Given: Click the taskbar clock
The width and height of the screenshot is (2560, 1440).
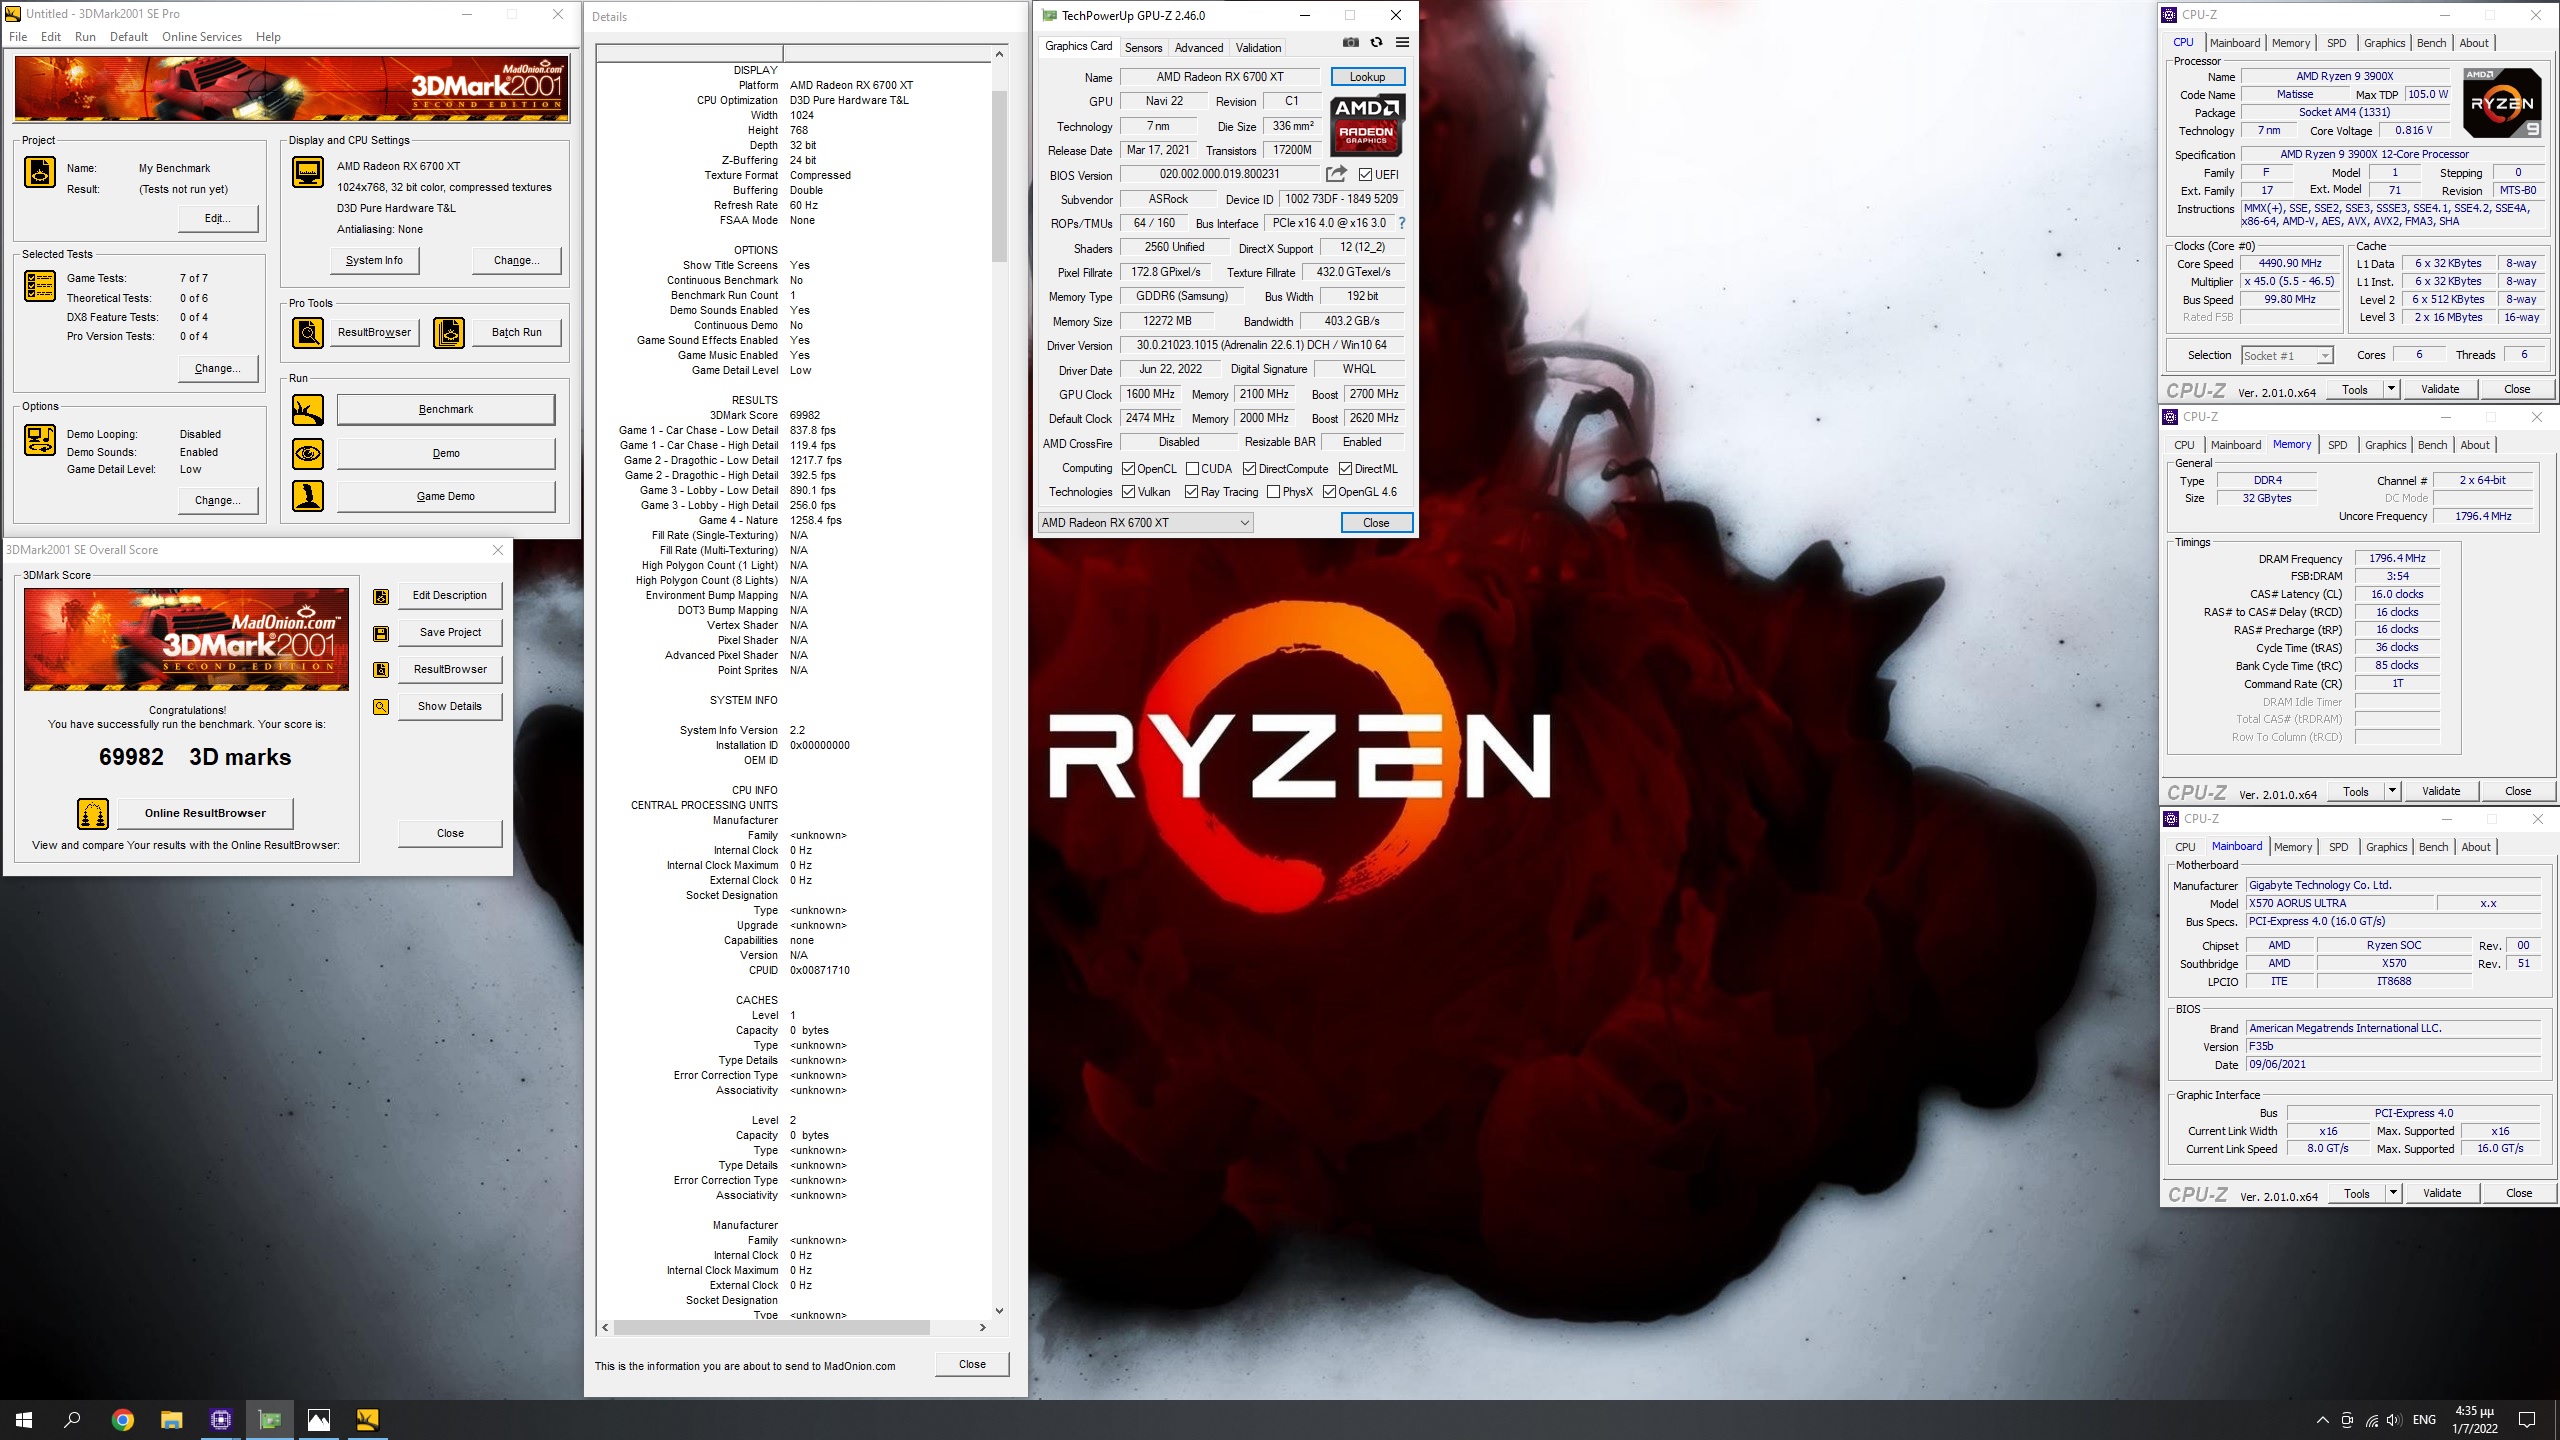Looking at the screenshot, I should tap(2475, 1420).
